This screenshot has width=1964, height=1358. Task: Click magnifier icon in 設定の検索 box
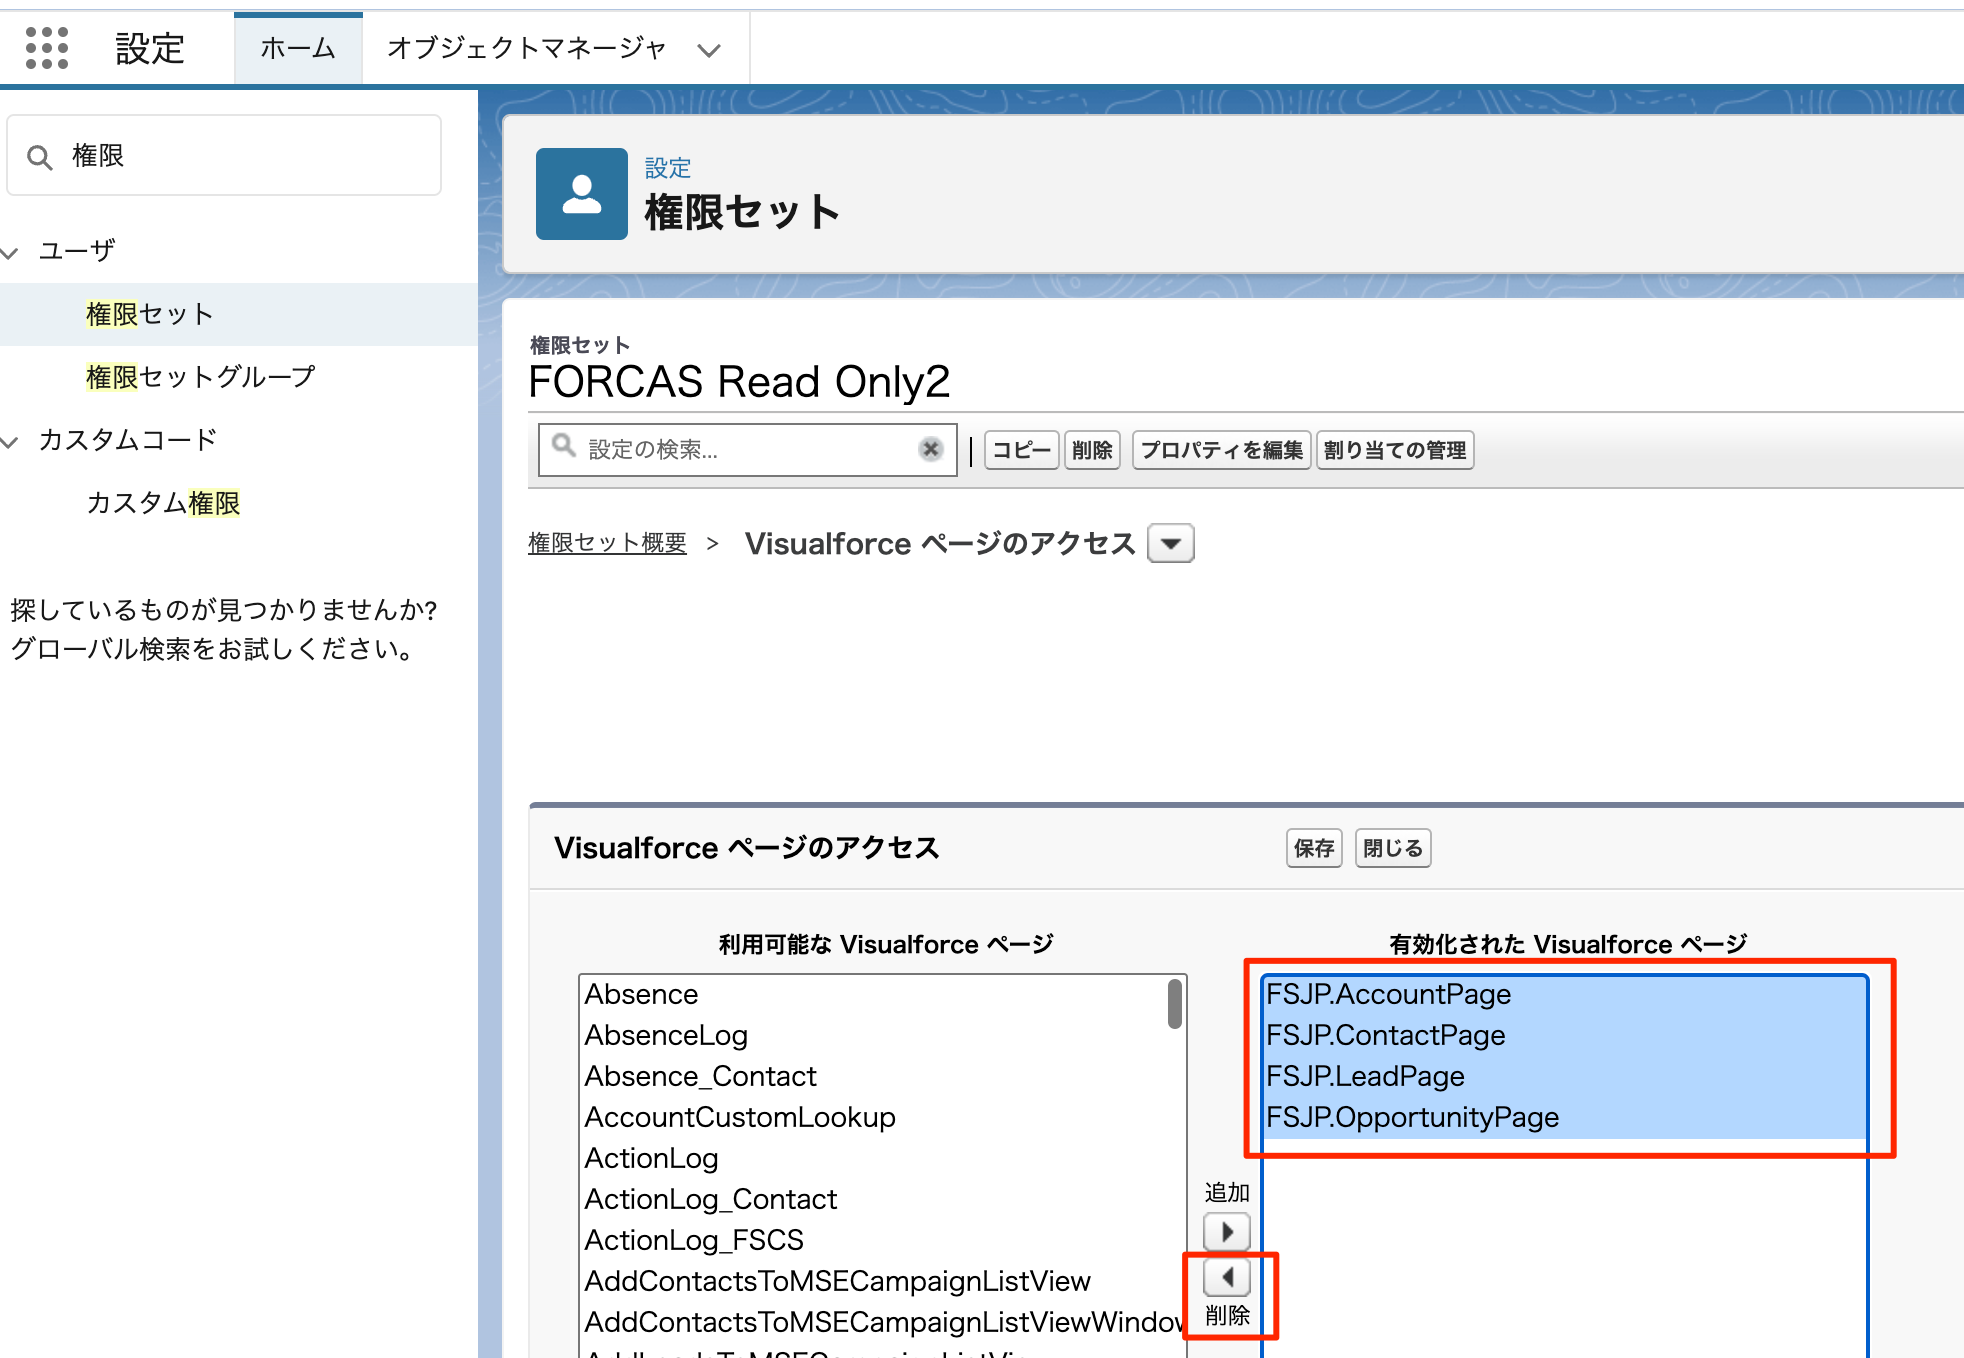tap(564, 446)
